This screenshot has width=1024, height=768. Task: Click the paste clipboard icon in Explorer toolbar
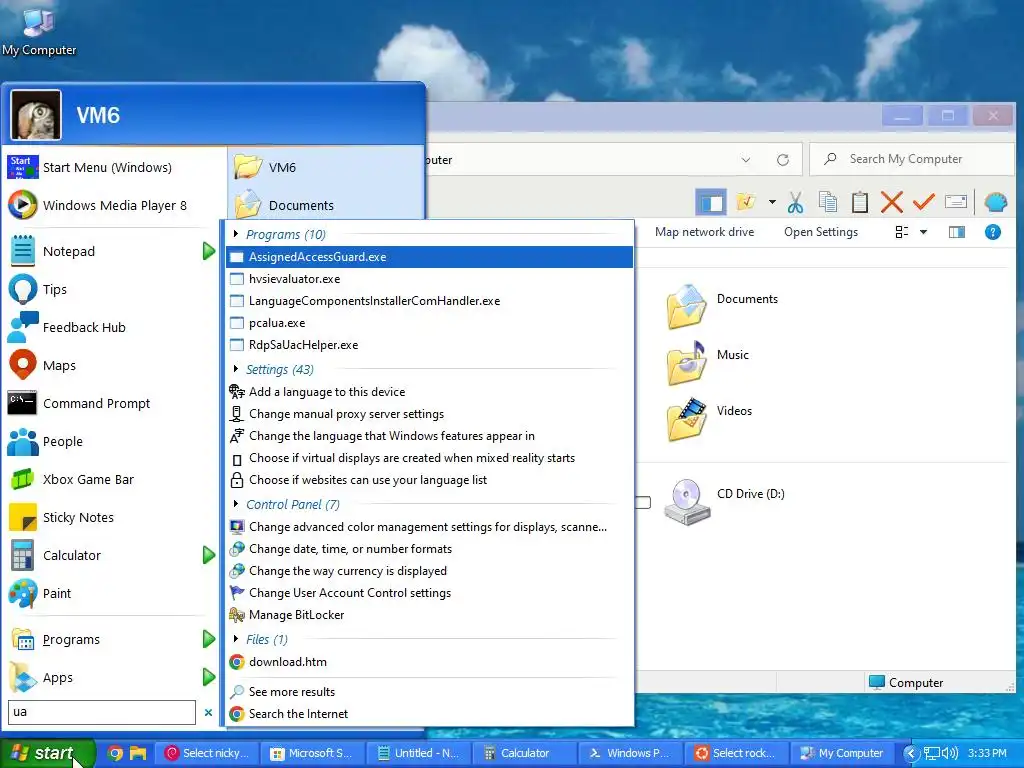(x=859, y=202)
